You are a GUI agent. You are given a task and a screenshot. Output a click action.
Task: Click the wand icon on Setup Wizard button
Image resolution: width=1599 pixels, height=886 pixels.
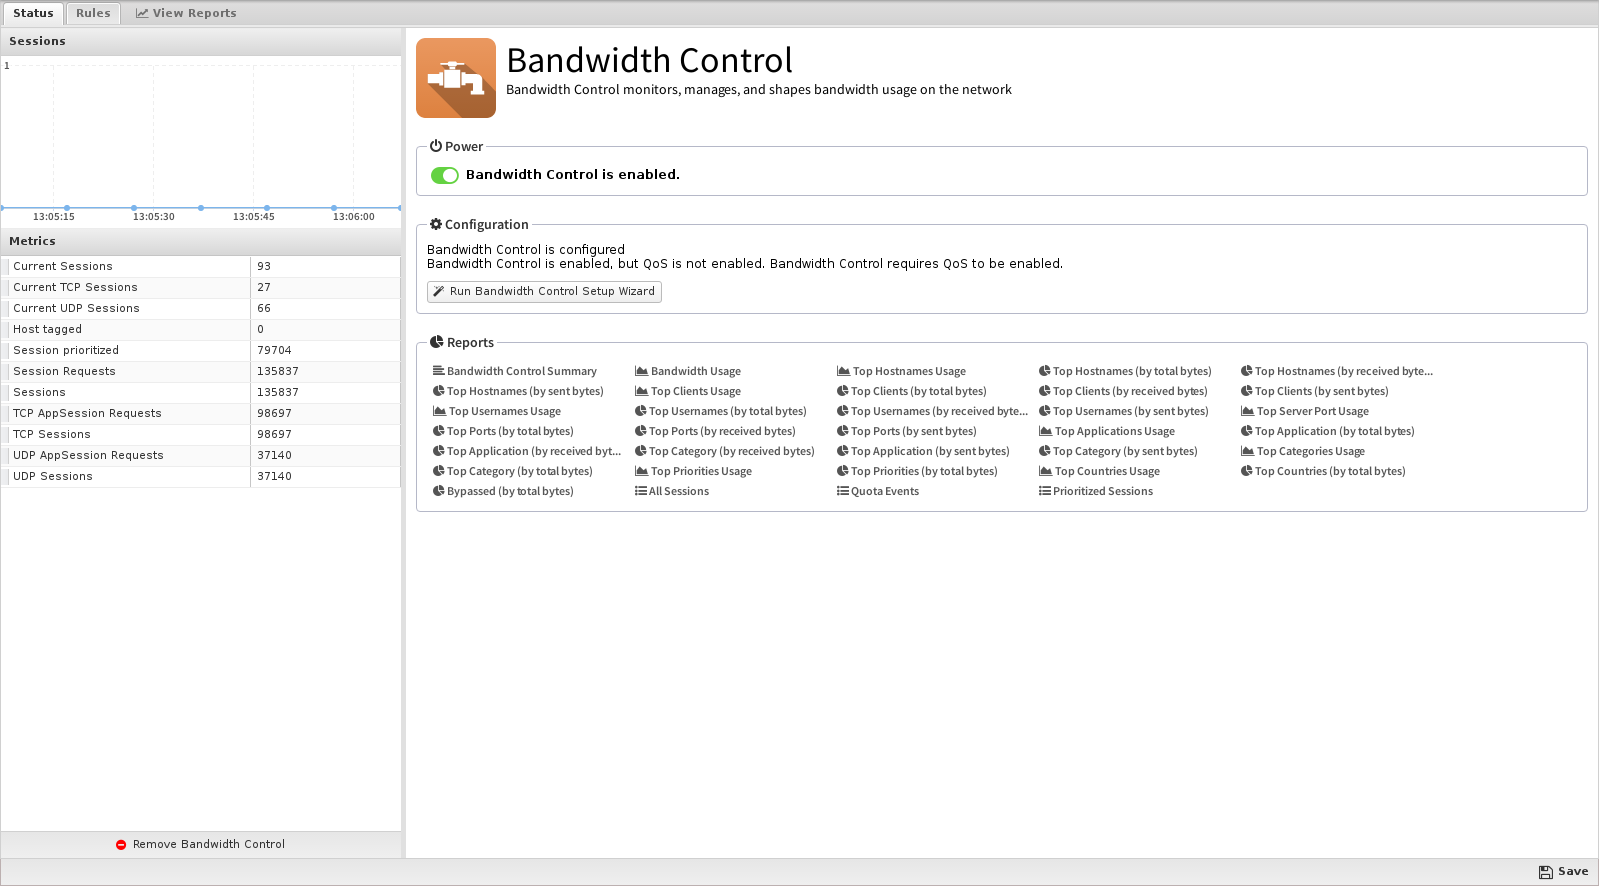438,292
